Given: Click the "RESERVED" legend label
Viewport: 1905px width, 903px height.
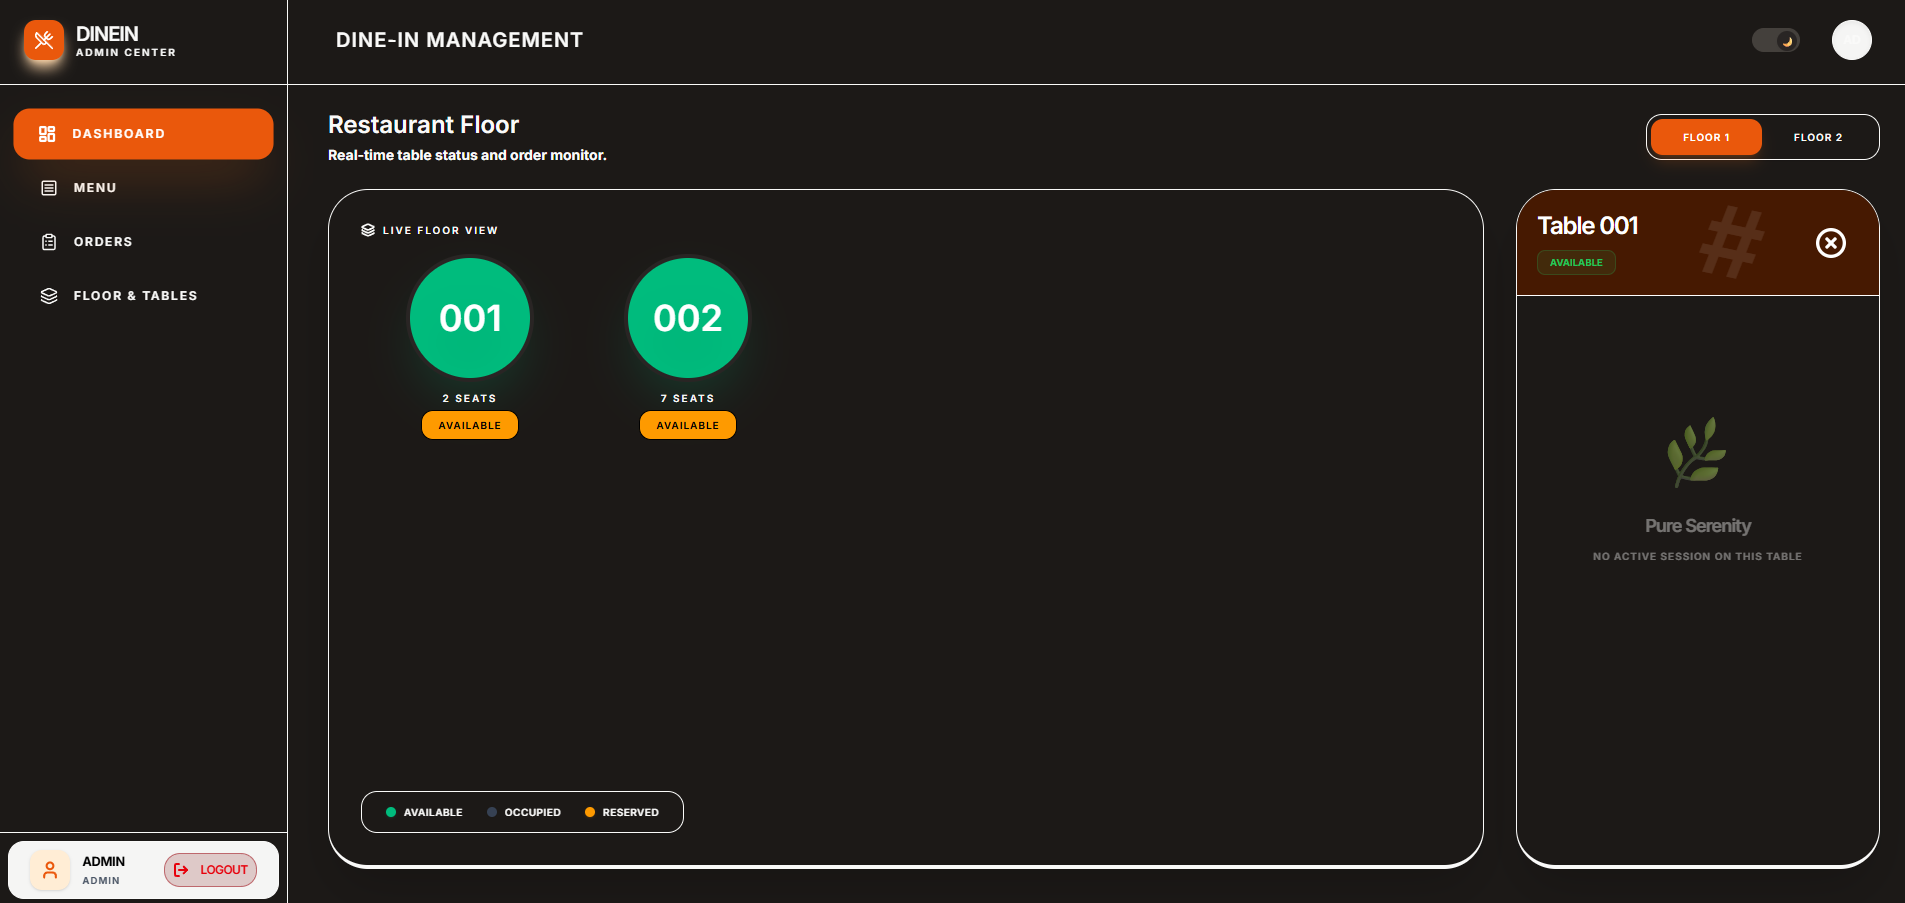Looking at the screenshot, I should (x=631, y=812).
